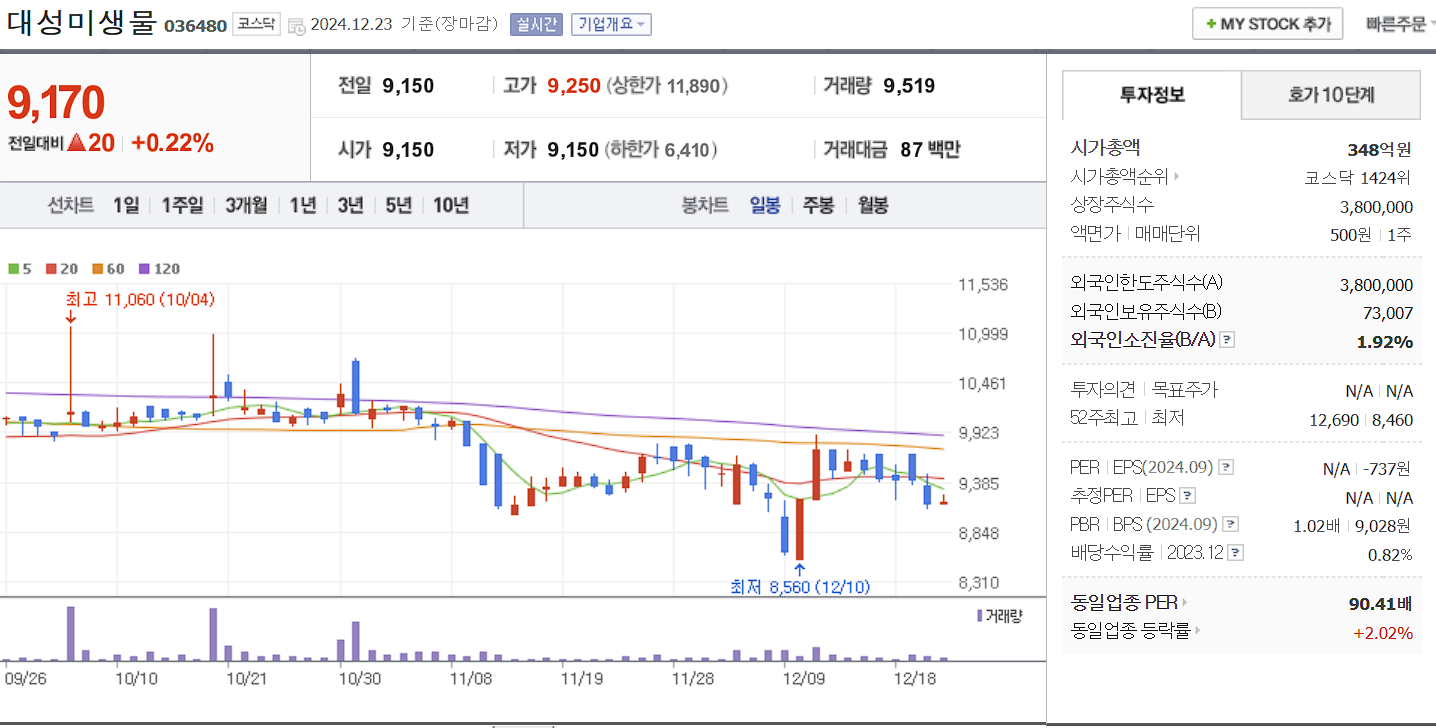Click the green 5-day moving average swatch

point(12,268)
